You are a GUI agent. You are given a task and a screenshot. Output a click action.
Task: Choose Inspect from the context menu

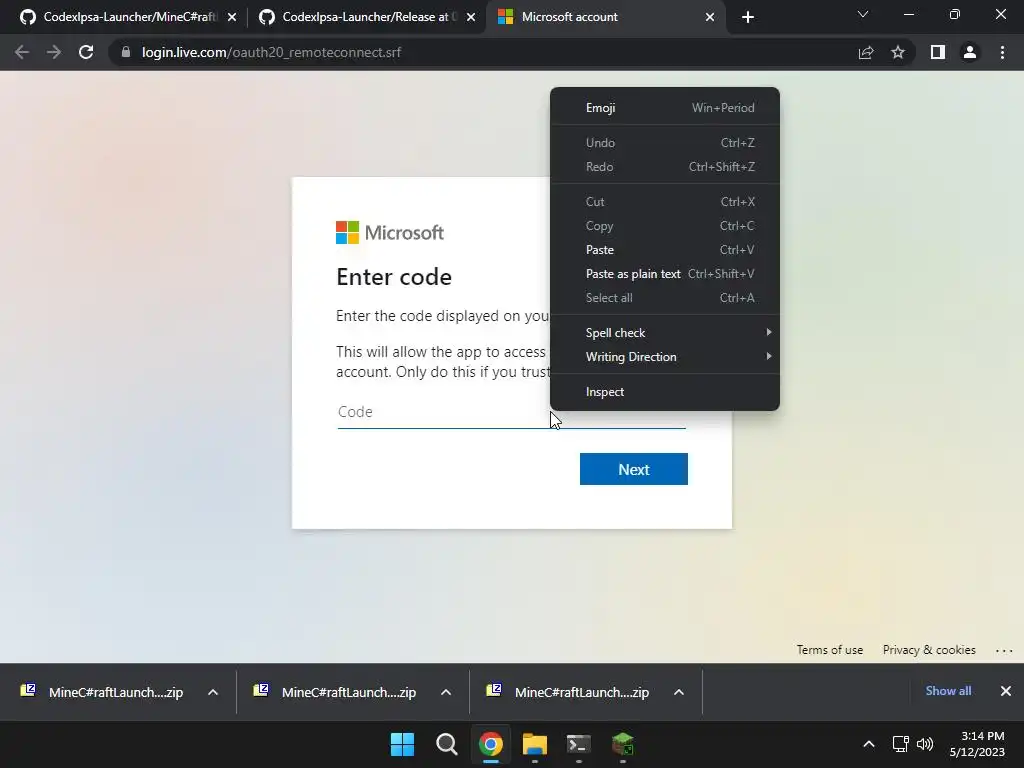665,392
